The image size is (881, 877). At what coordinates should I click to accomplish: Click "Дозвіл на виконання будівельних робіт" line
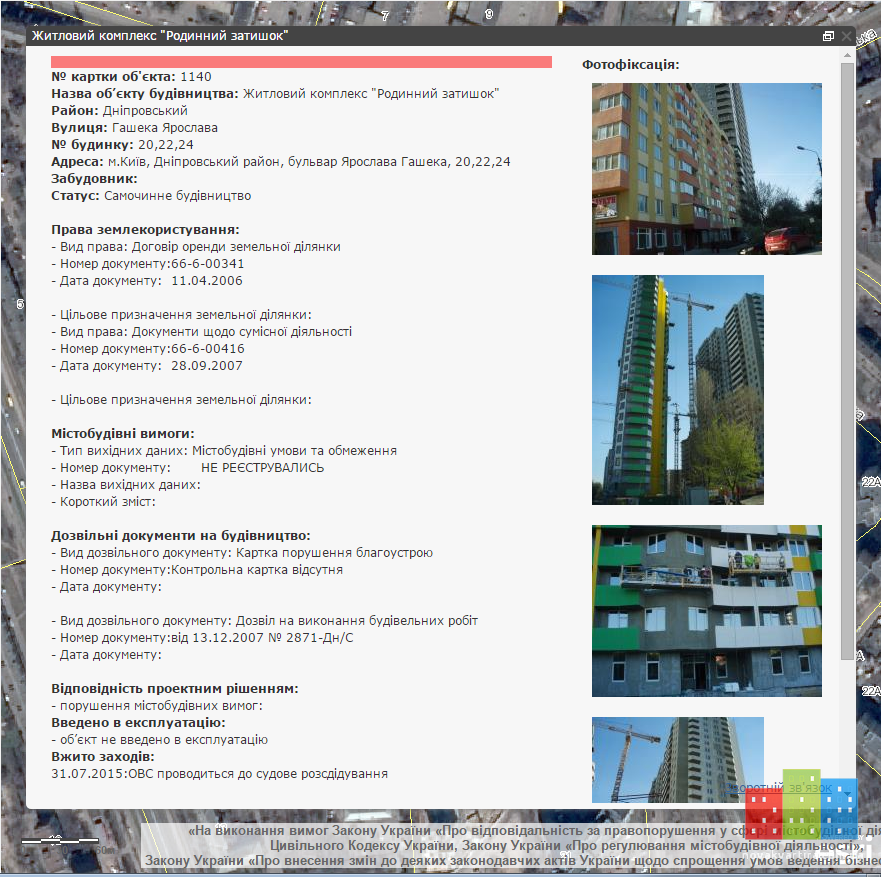[265, 620]
